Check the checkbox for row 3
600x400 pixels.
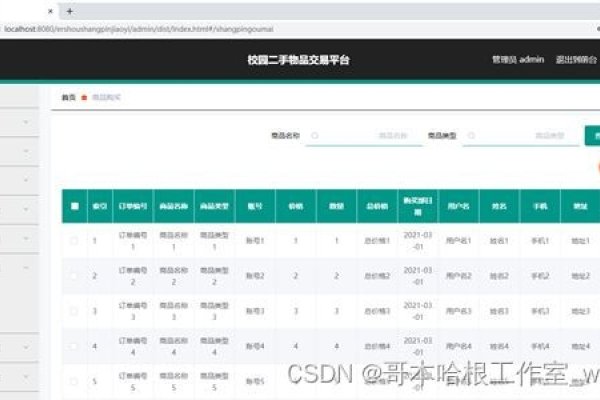[74, 311]
